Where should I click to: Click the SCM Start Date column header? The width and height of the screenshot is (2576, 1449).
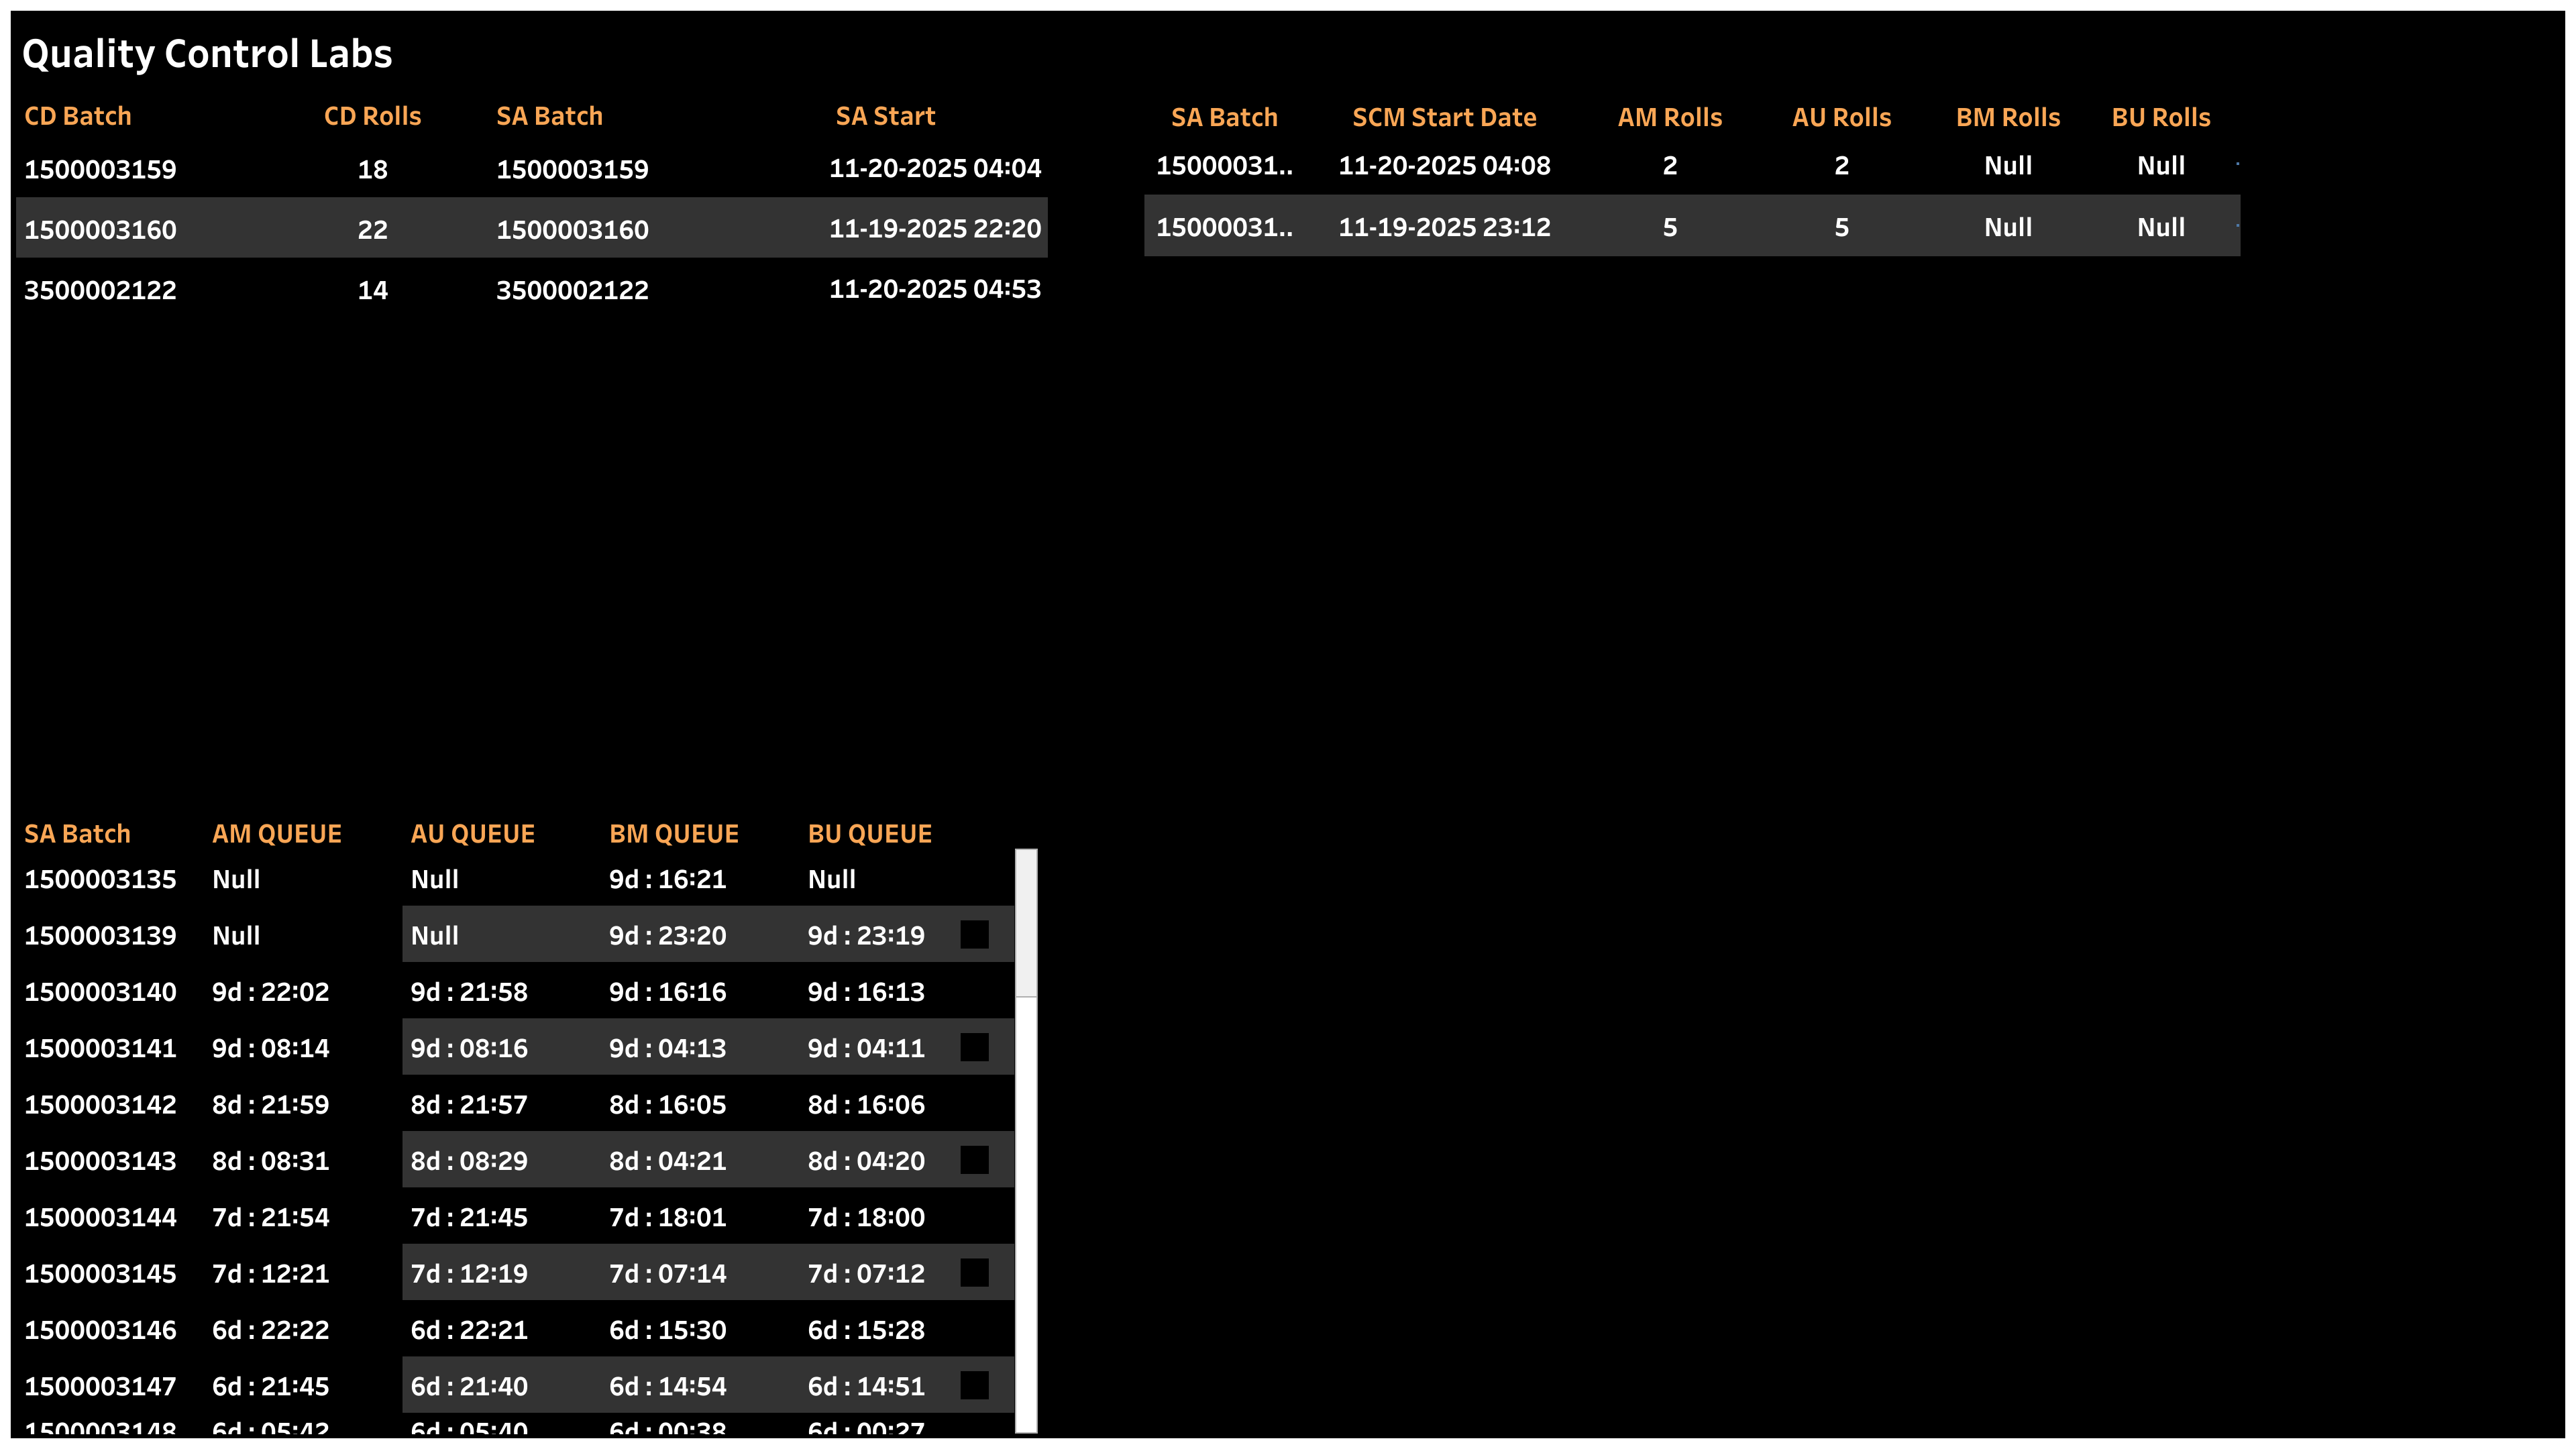(x=1443, y=118)
